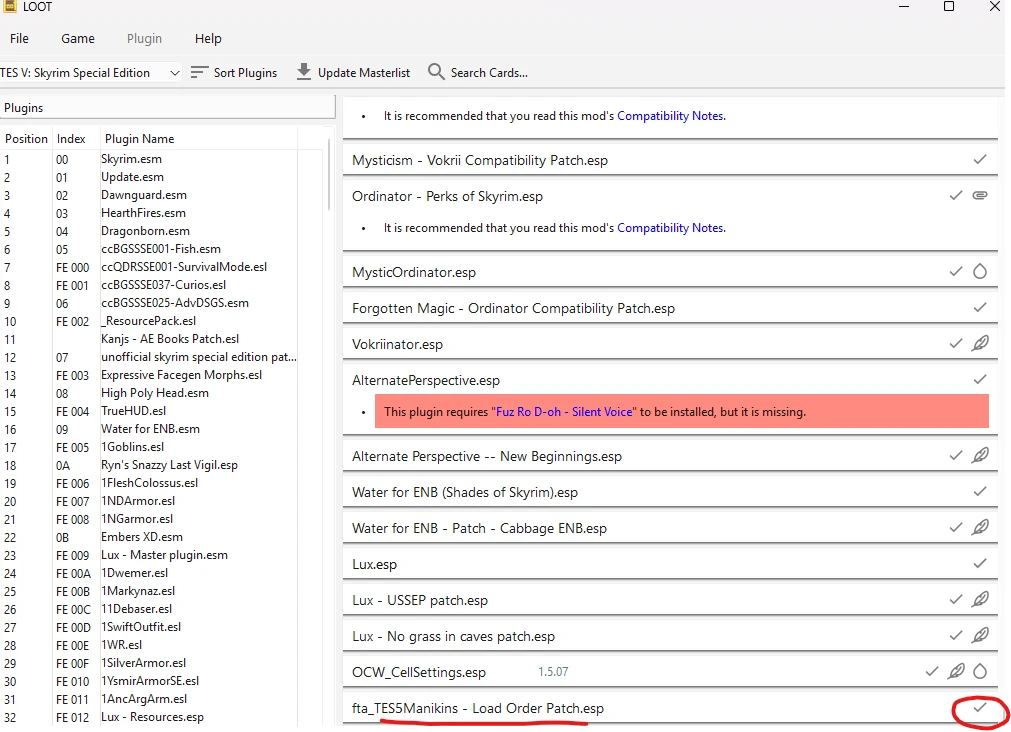Click feather icon on Lux - USSEP patch.esp
The width and height of the screenshot is (1011, 732).
[x=980, y=599]
